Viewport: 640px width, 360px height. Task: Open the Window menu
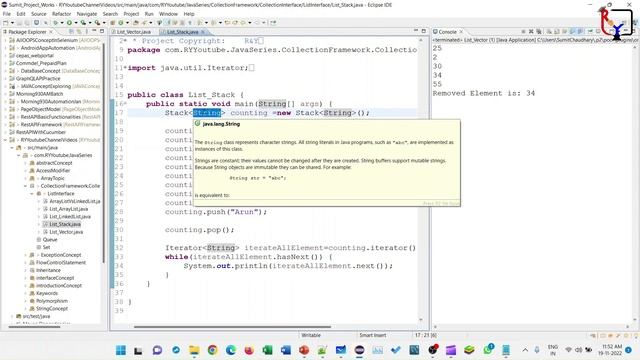click(169, 14)
